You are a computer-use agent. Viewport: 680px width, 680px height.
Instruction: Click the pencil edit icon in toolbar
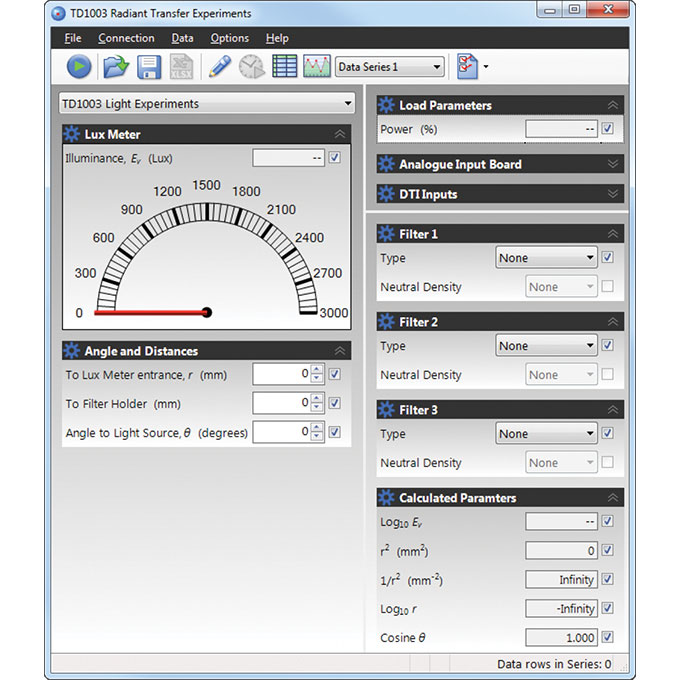click(x=220, y=67)
